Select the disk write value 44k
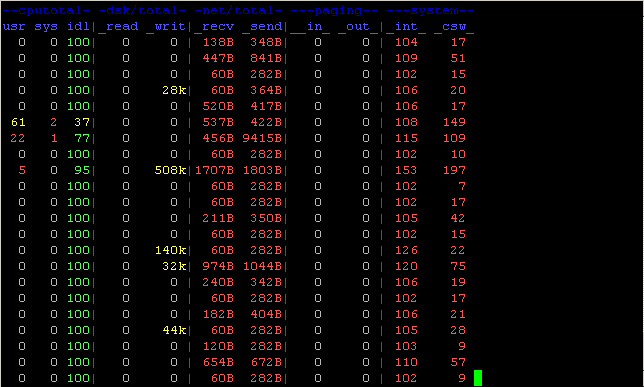The width and height of the screenshot is (644, 387). point(174,330)
